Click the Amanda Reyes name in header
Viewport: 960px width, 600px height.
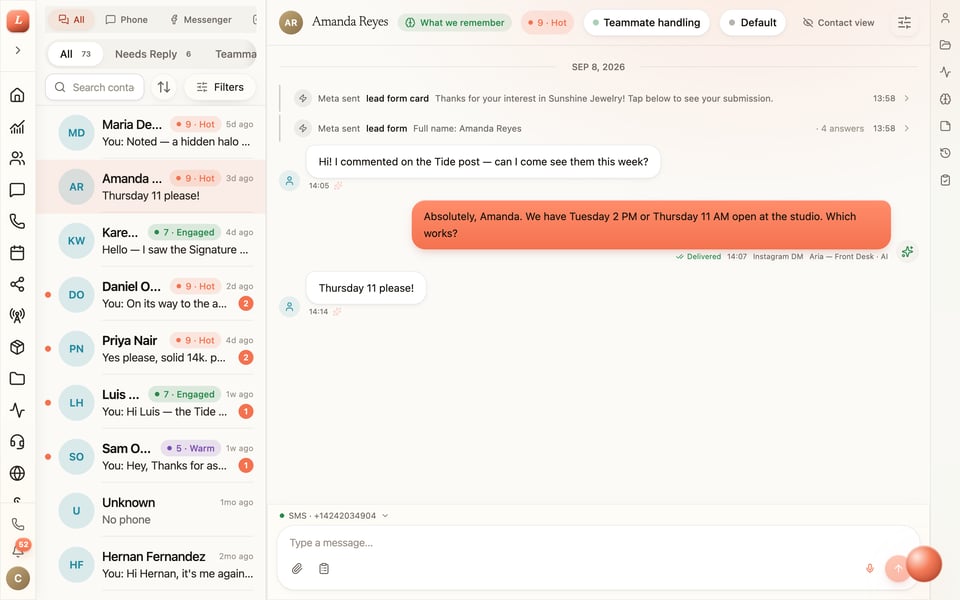350,21
